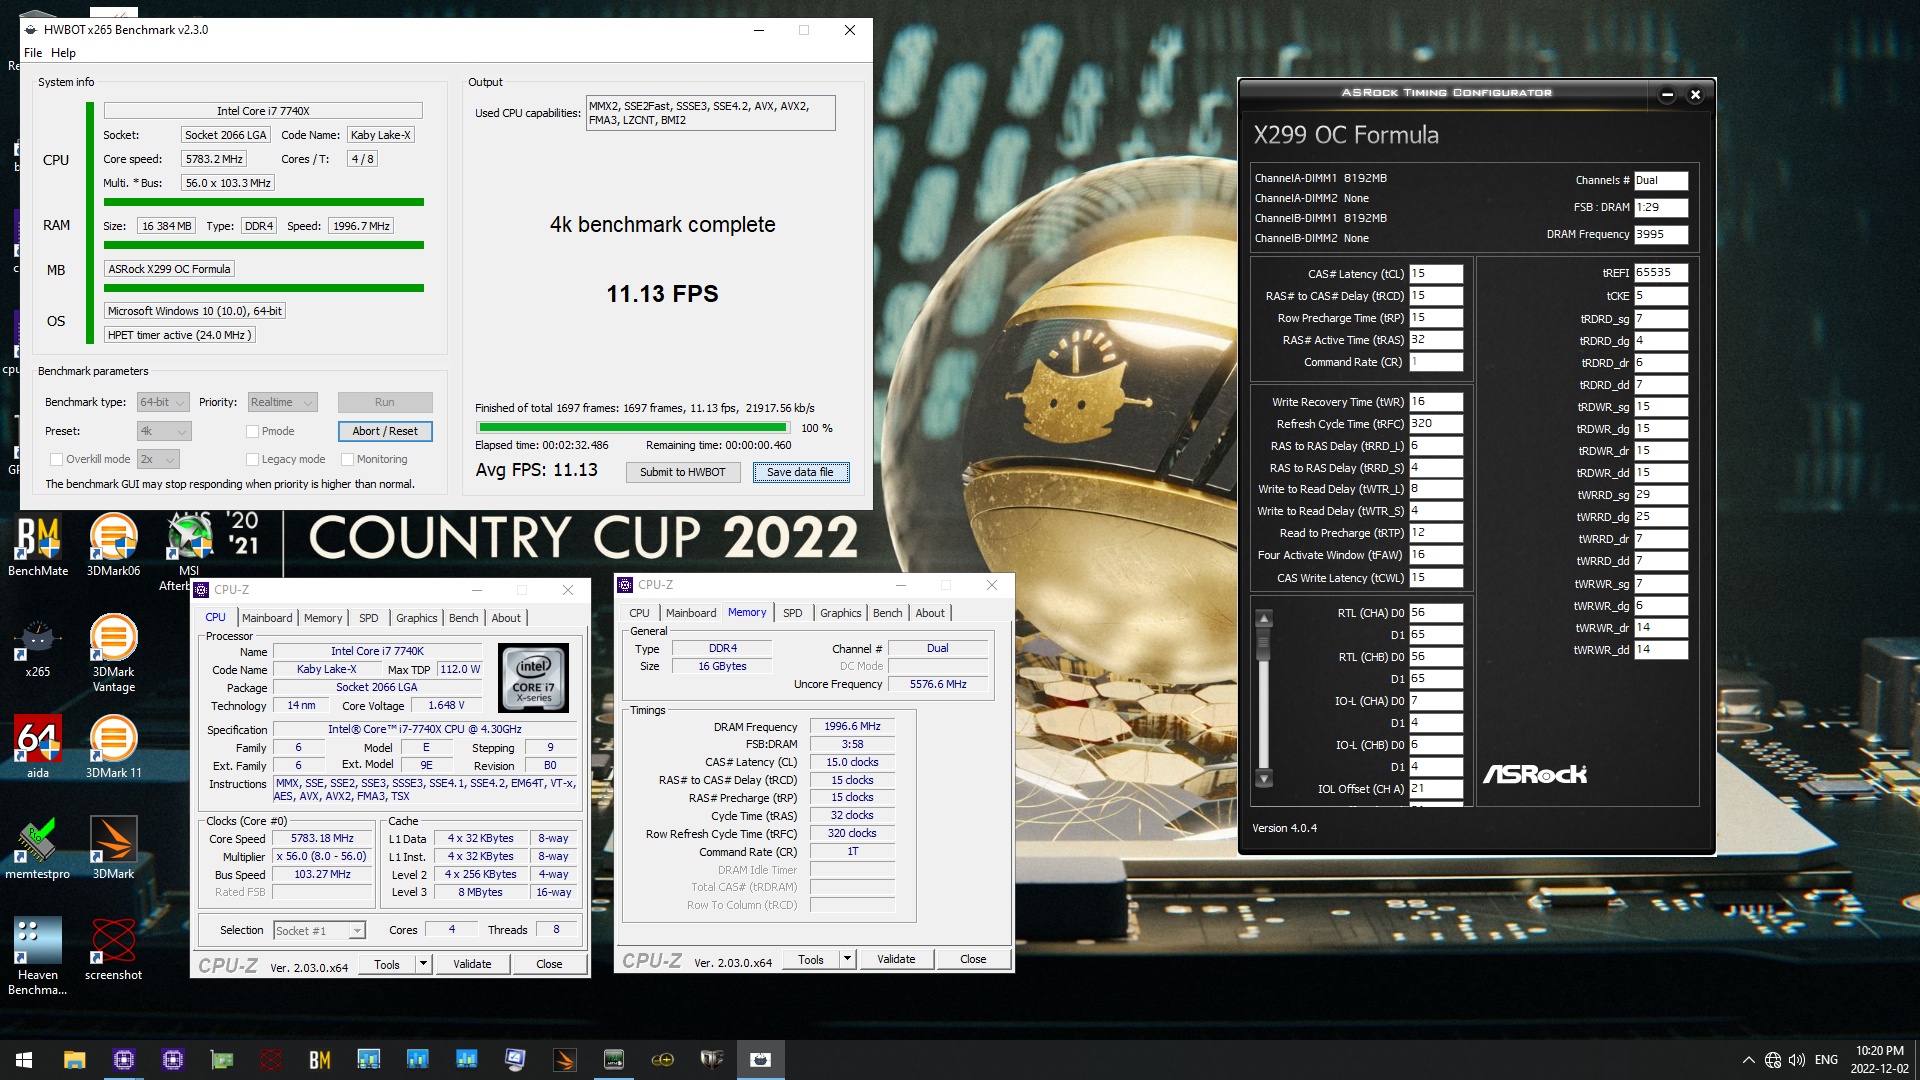The height and width of the screenshot is (1080, 1920).
Task: Click the Intel Core i7 logo in CPU-Z
Action: (x=533, y=677)
